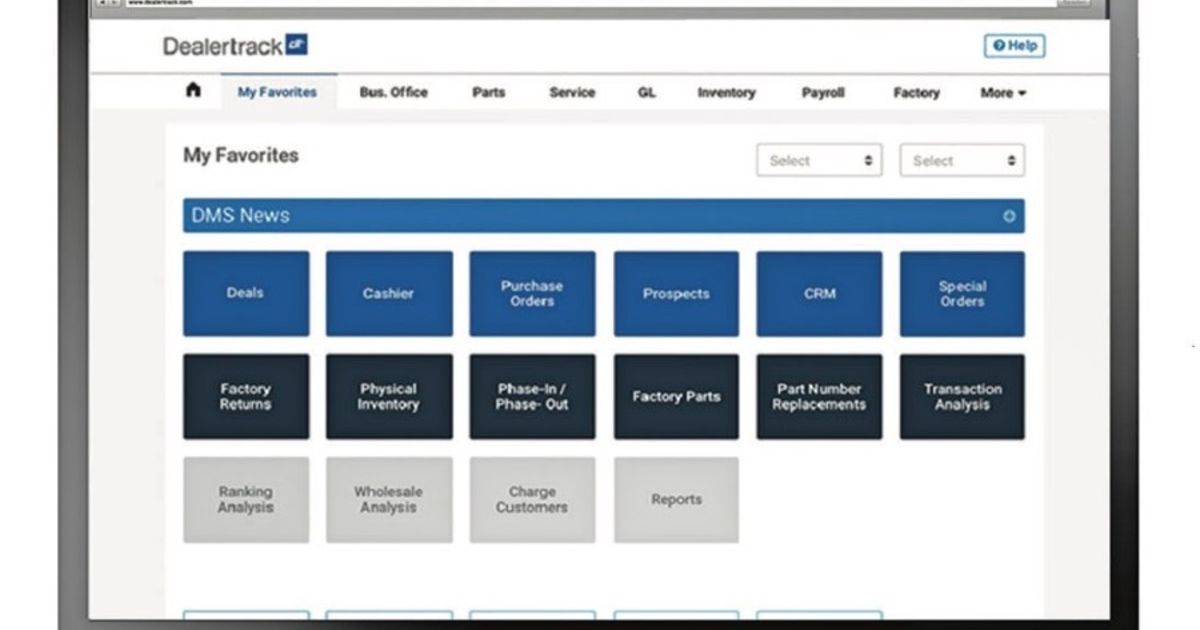Open the Reports tile

click(x=676, y=499)
